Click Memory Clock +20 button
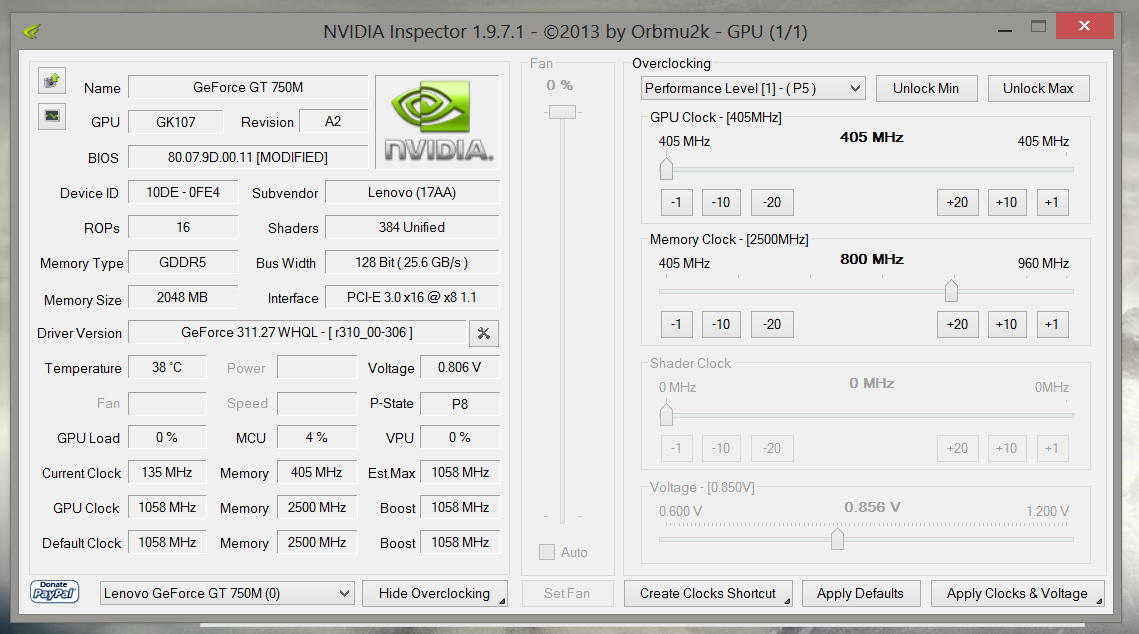 pos(957,325)
